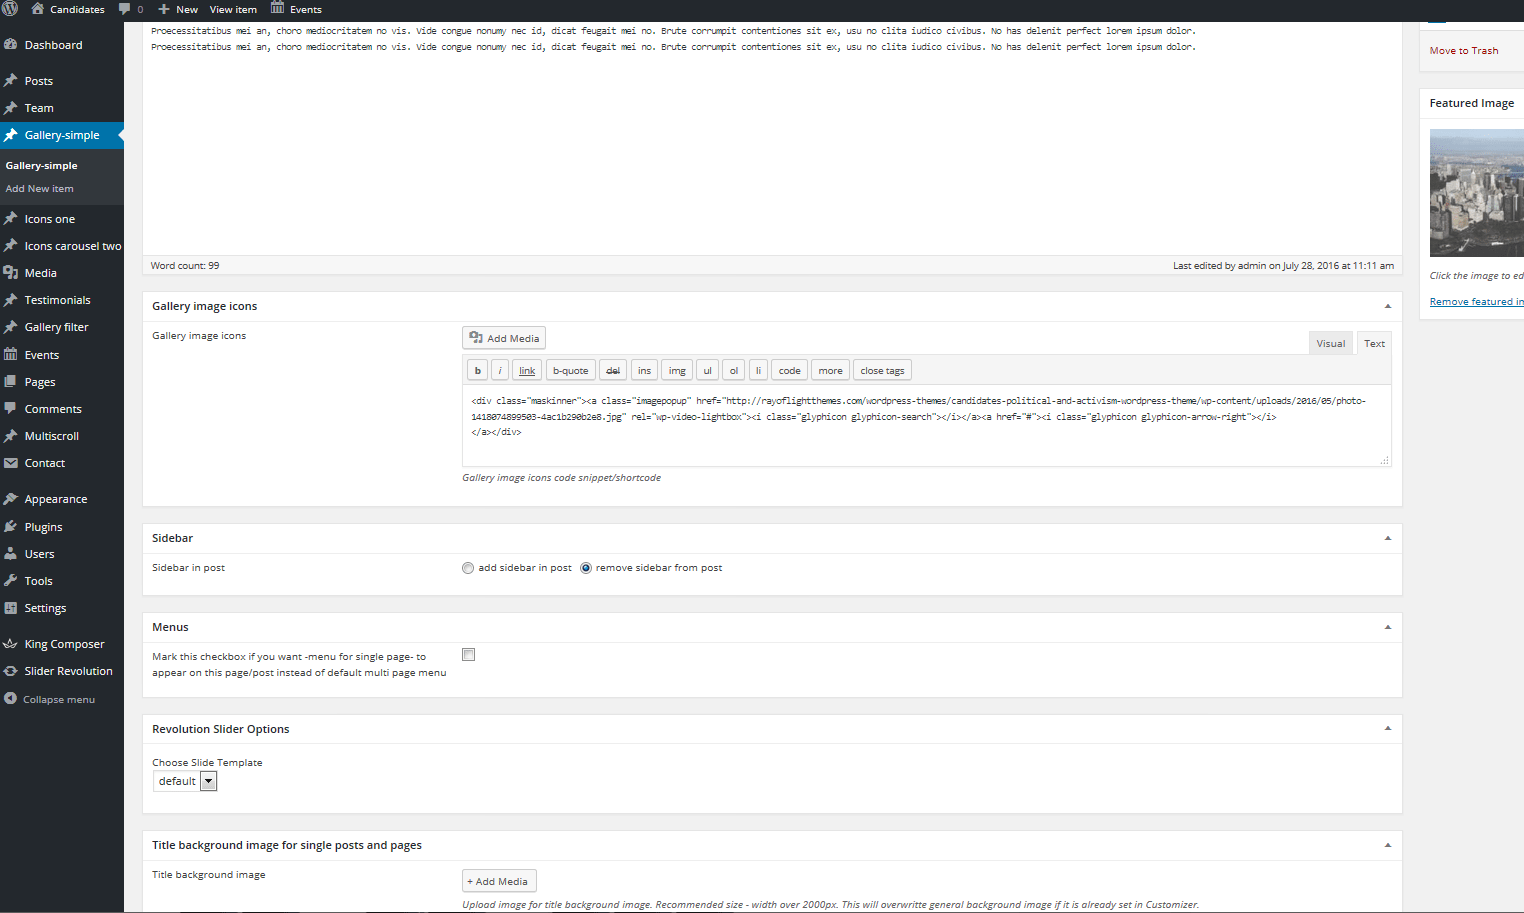Viewport: 1524px width, 913px height.
Task: Enable the single page menu checkbox
Action: (x=468, y=655)
